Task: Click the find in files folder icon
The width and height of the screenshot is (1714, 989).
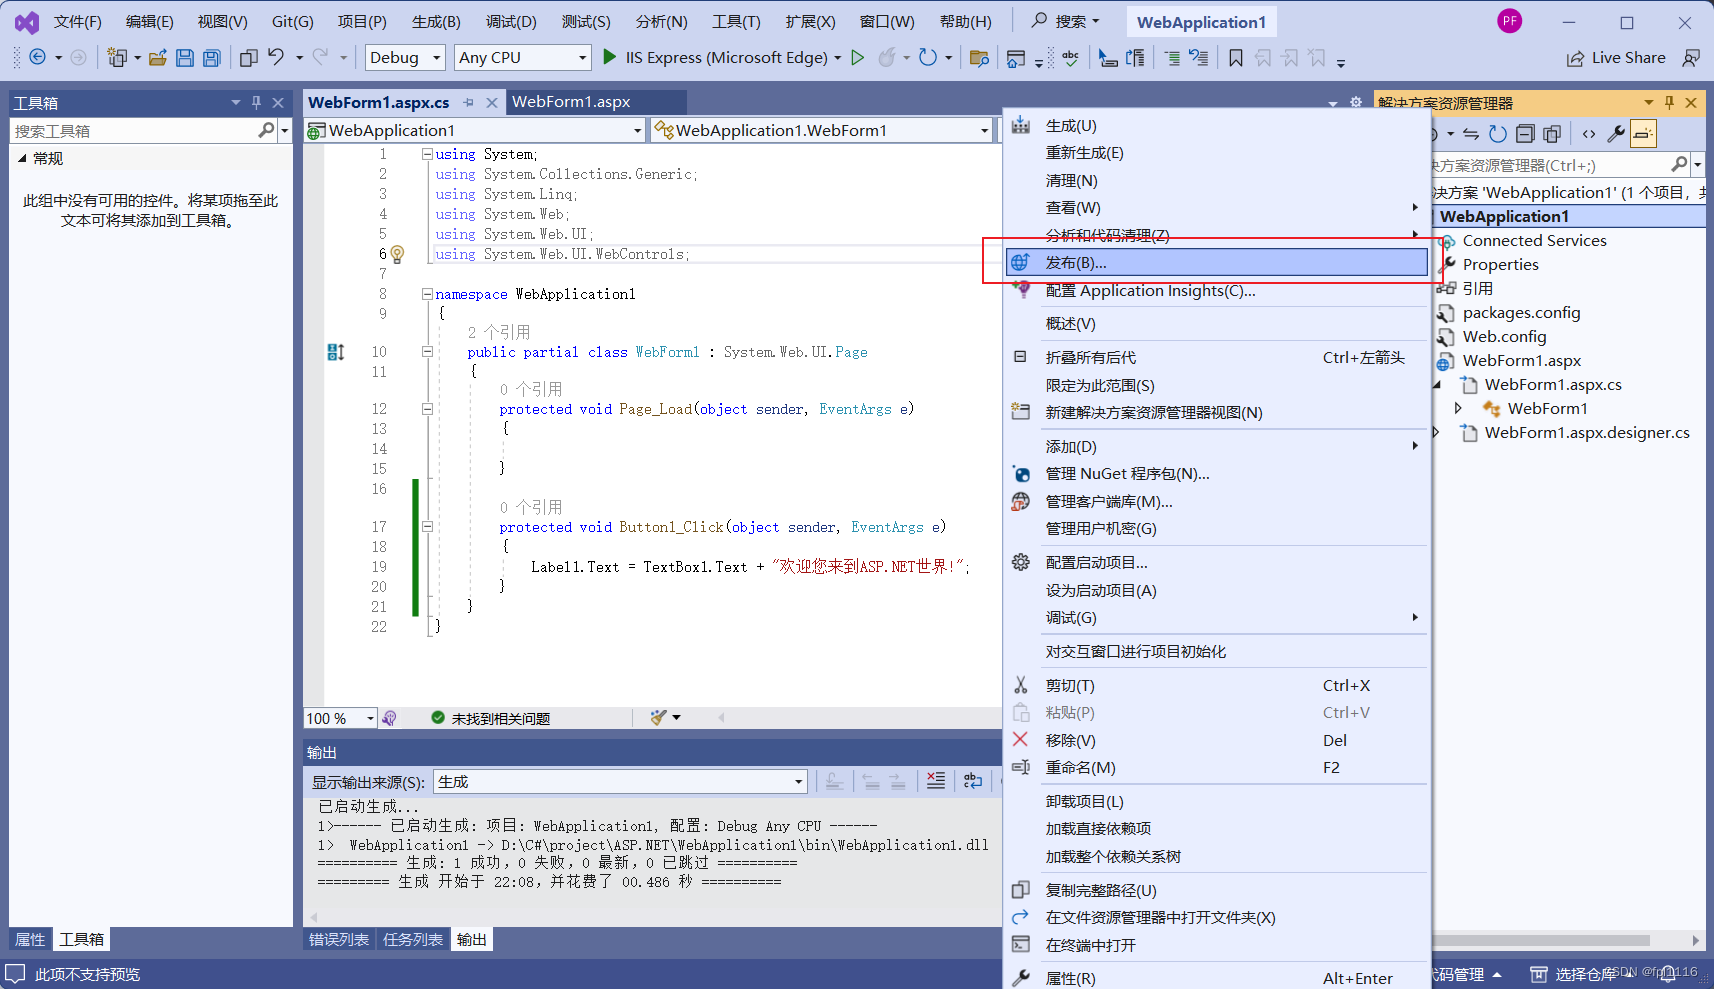Action: pyautogui.click(x=979, y=58)
